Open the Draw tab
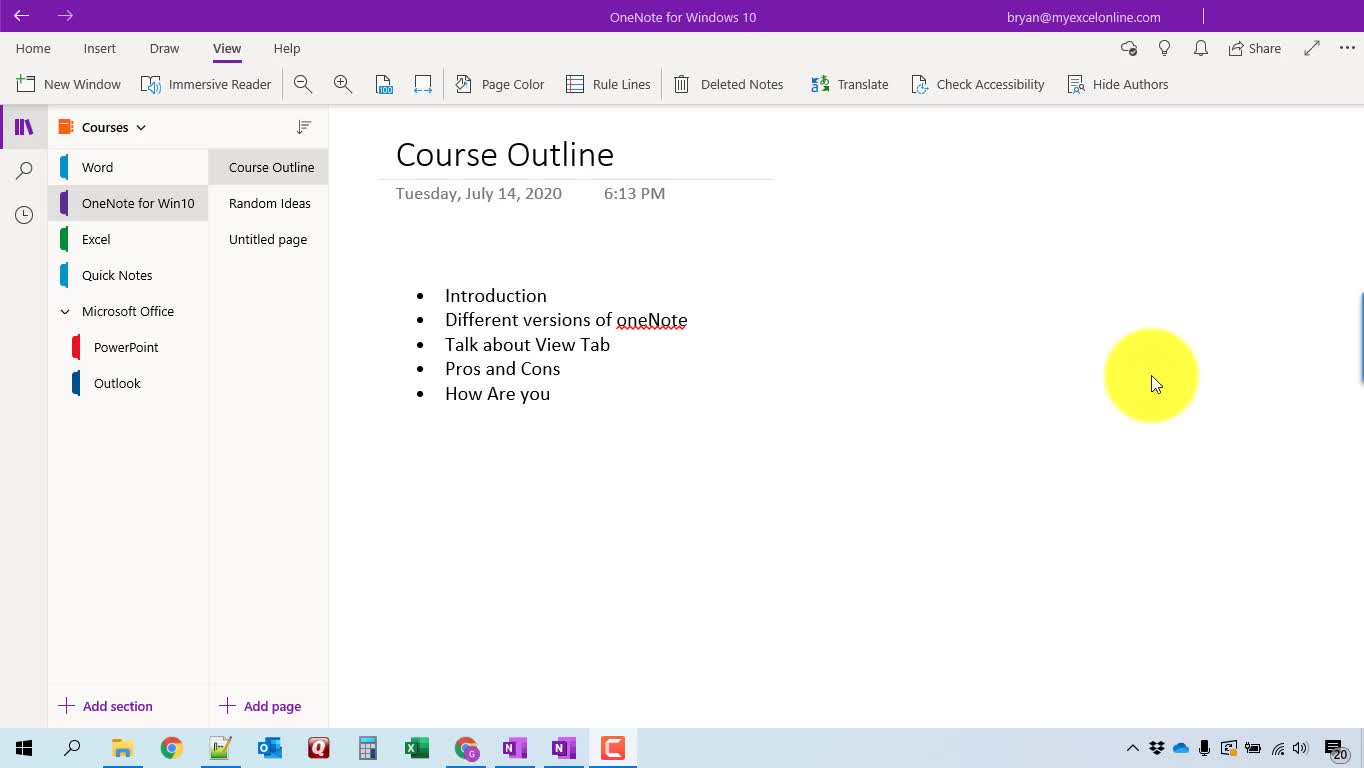Viewport: 1364px width, 768px height. point(164,48)
